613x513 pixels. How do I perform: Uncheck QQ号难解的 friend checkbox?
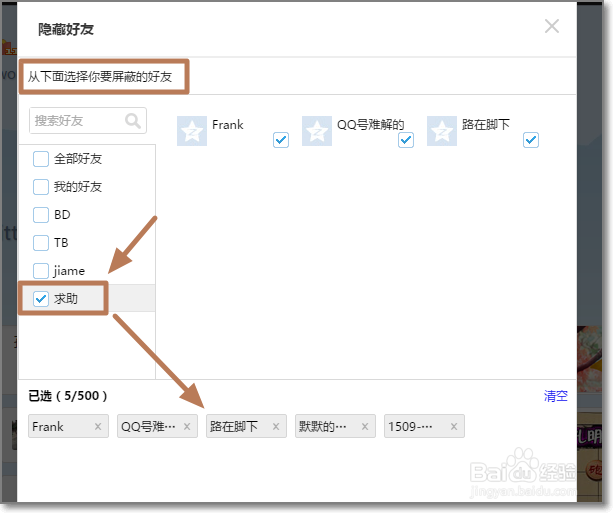406,140
